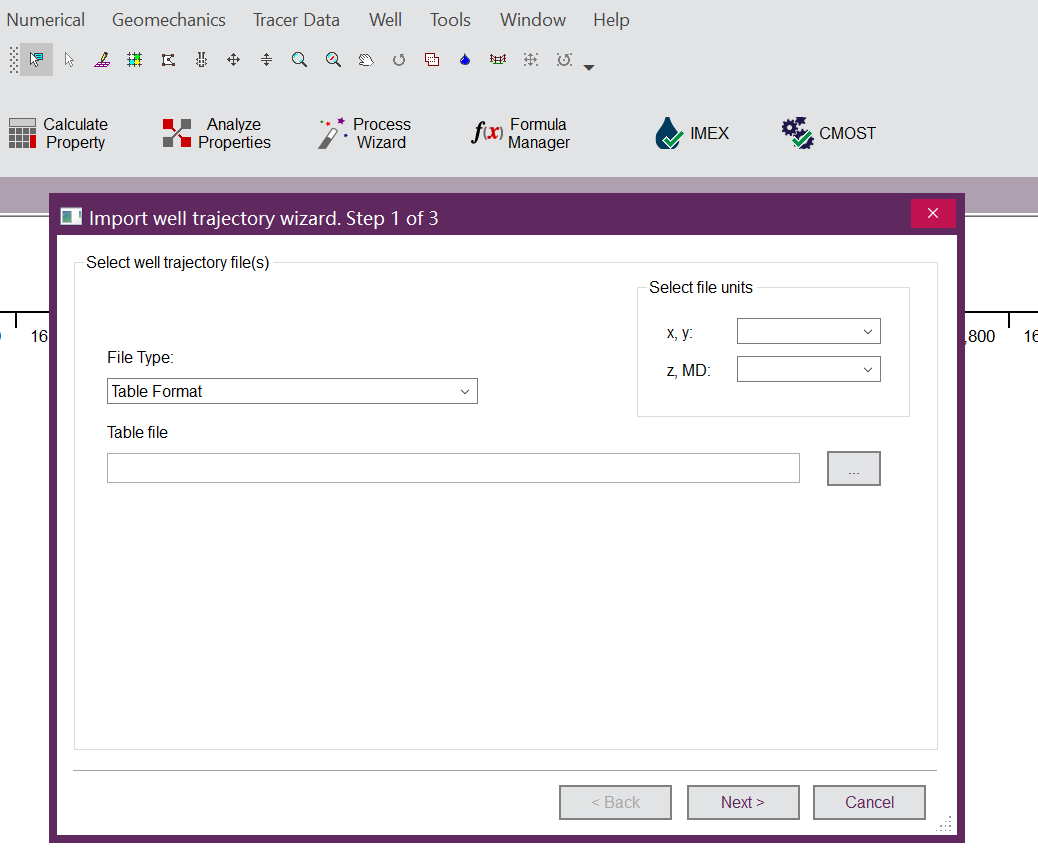This screenshot has width=1038, height=861.
Task: Click the Table file path field
Action: pos(453,468)
